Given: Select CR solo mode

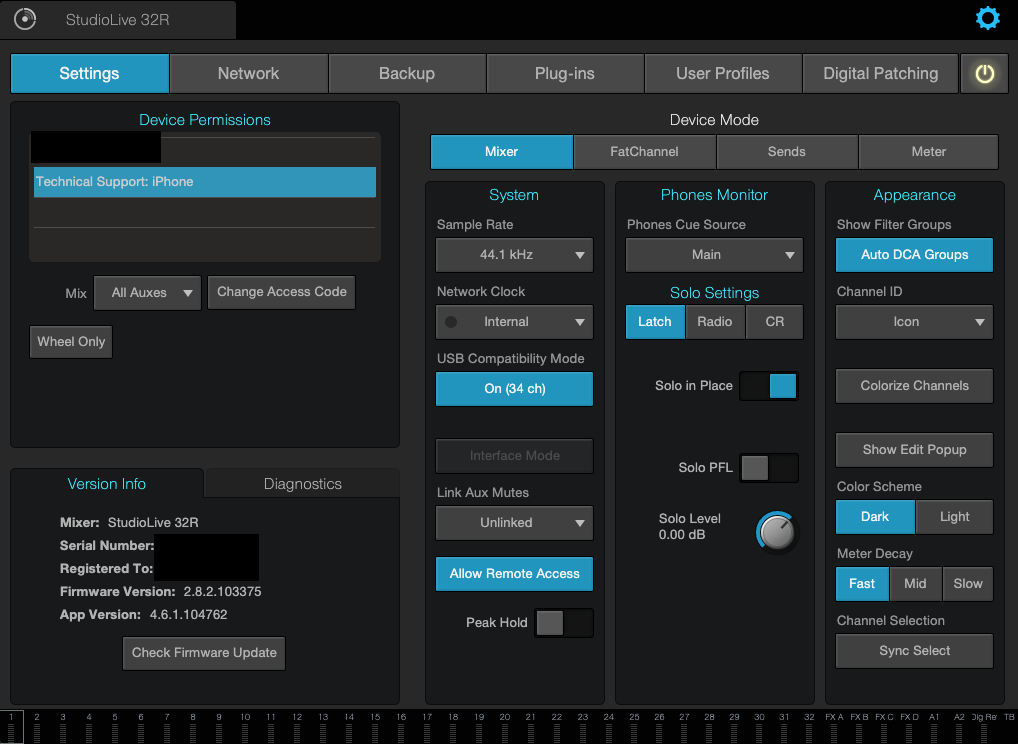Looking at the screenshot, I should click(775, 322).
